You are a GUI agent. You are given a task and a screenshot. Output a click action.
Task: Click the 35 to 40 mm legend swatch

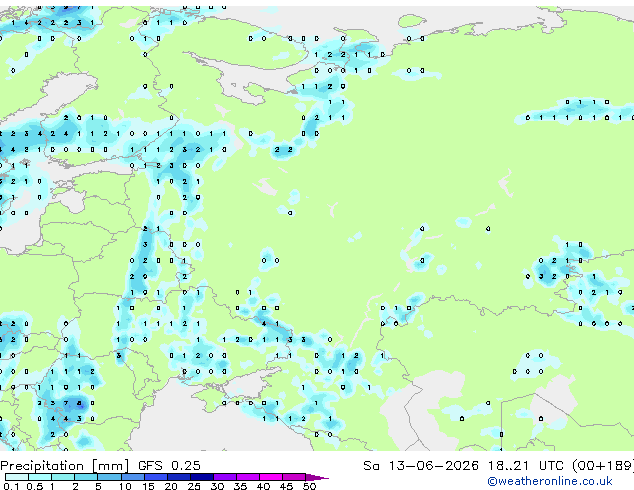coord(248,477)
